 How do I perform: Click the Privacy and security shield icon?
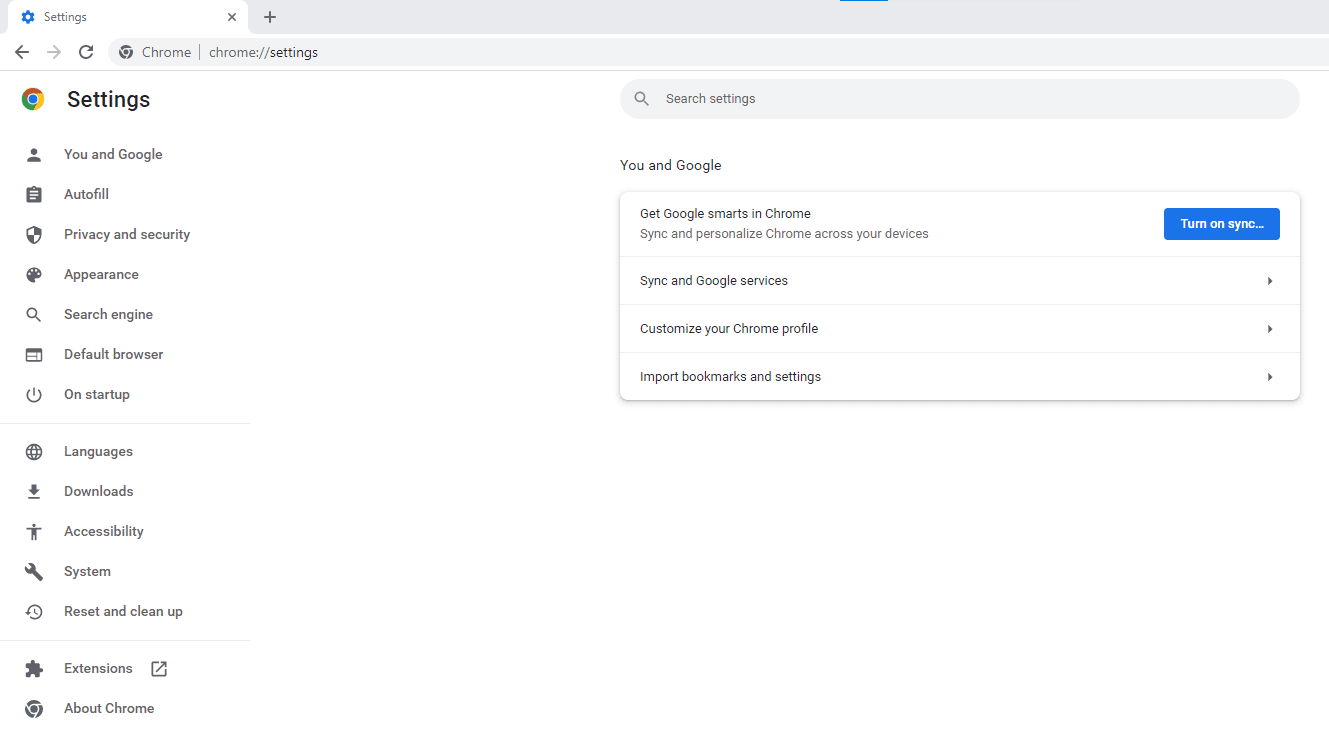click(x=34, y=235)
